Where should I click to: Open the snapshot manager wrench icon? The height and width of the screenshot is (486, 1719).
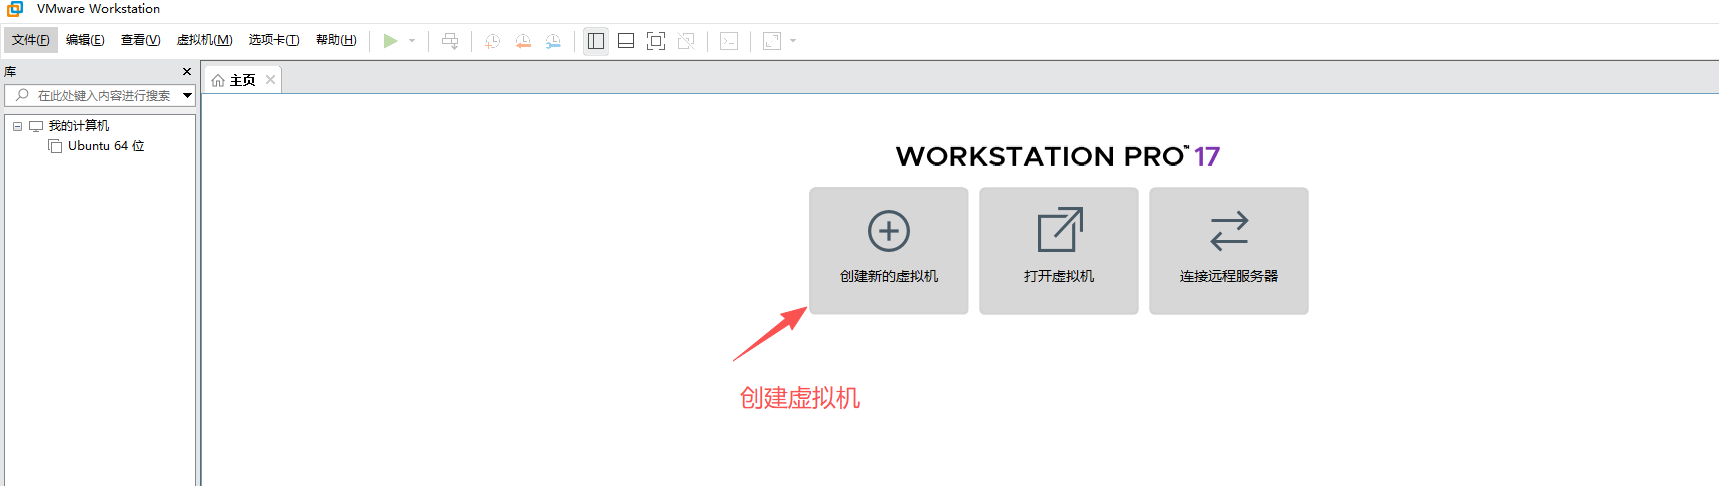(553, 41)
